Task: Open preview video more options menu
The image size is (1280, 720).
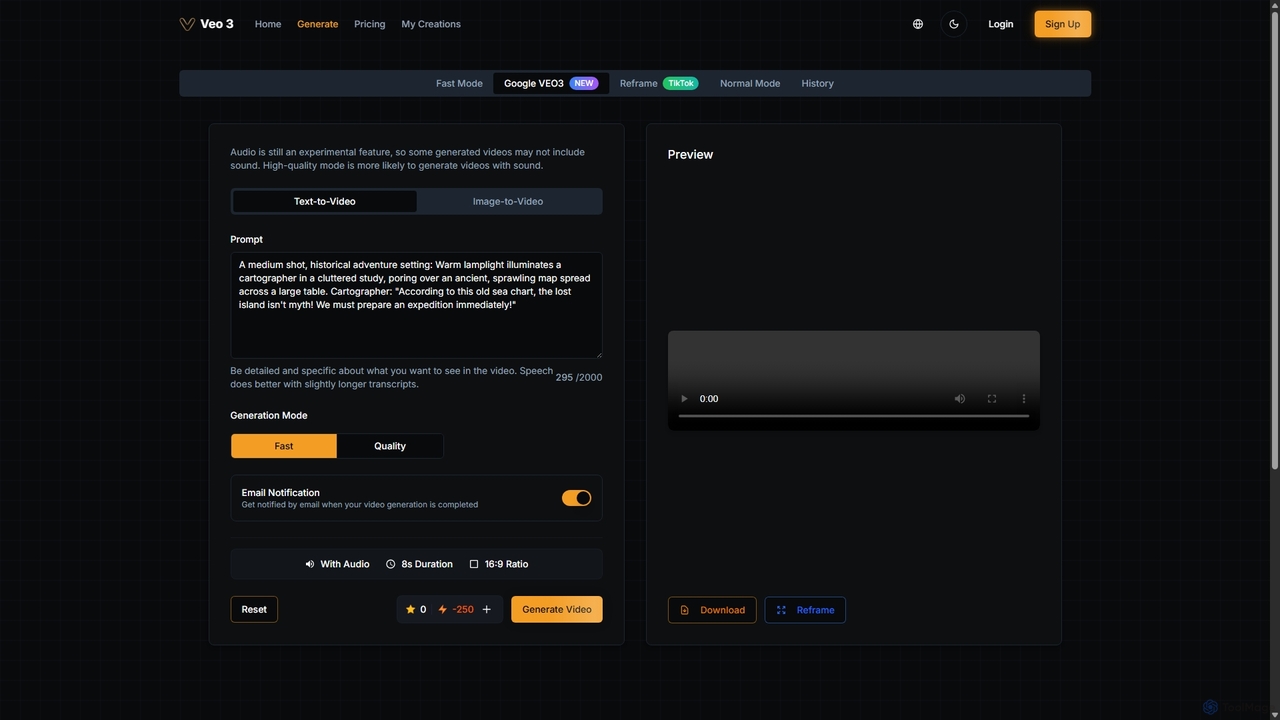Action: pyautogui.click(x=1023, y=398)
